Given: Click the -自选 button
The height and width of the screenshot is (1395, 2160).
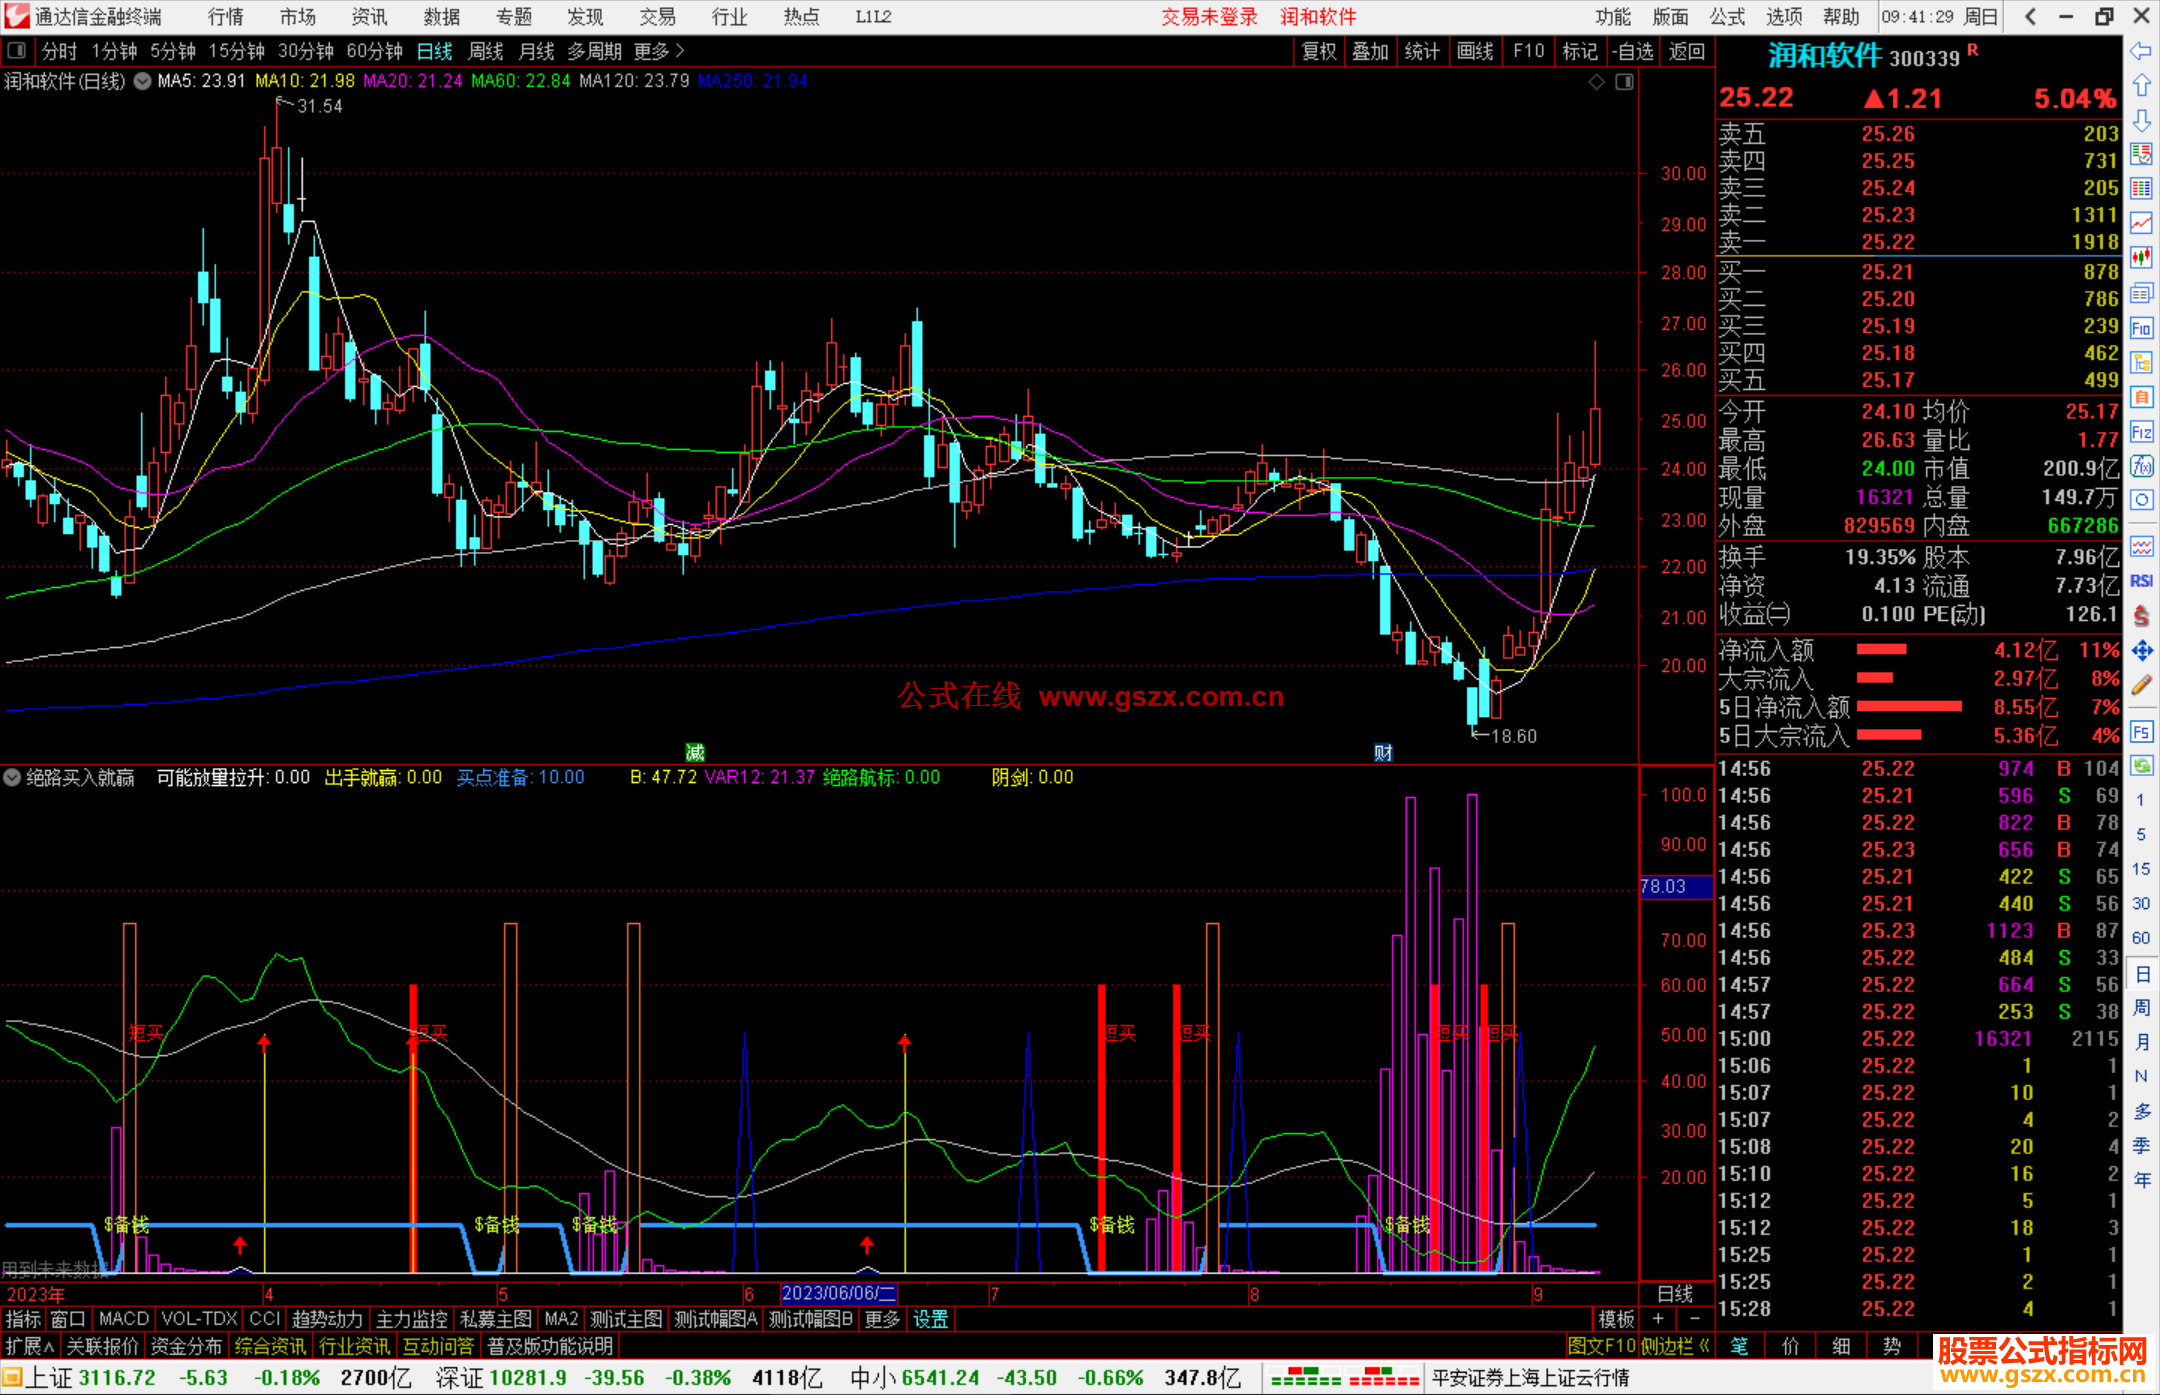Looking at the screenshot, I should (x=1633, y=51).
